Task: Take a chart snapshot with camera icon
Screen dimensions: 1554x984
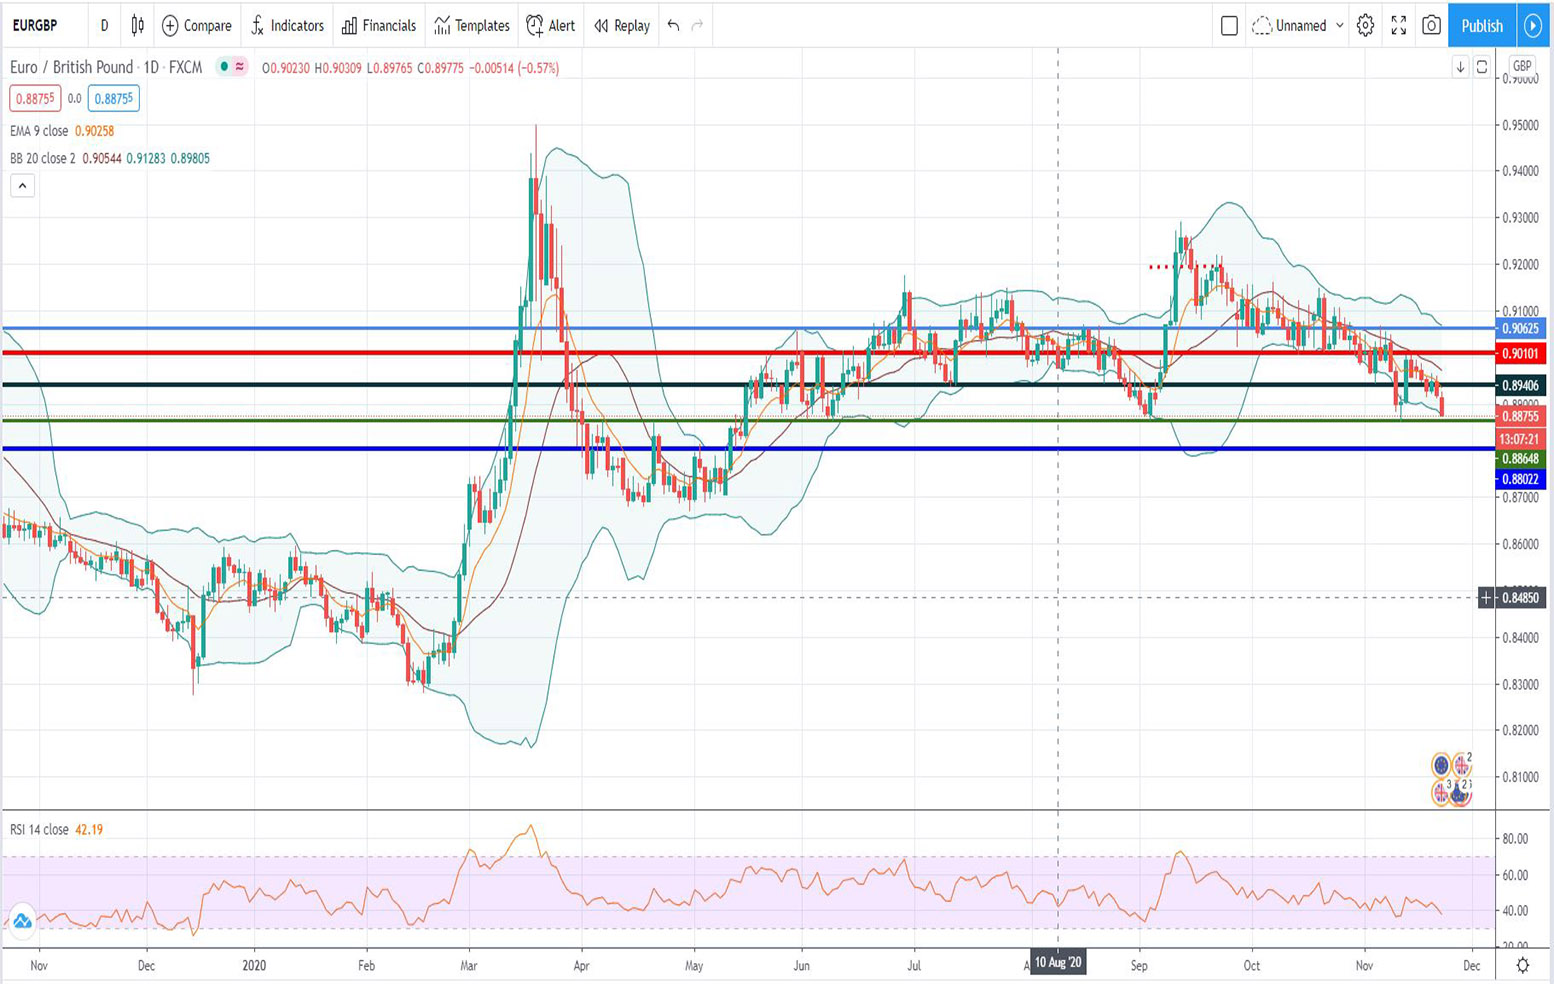Action: pyautogui.click(x=1431, y=26)
